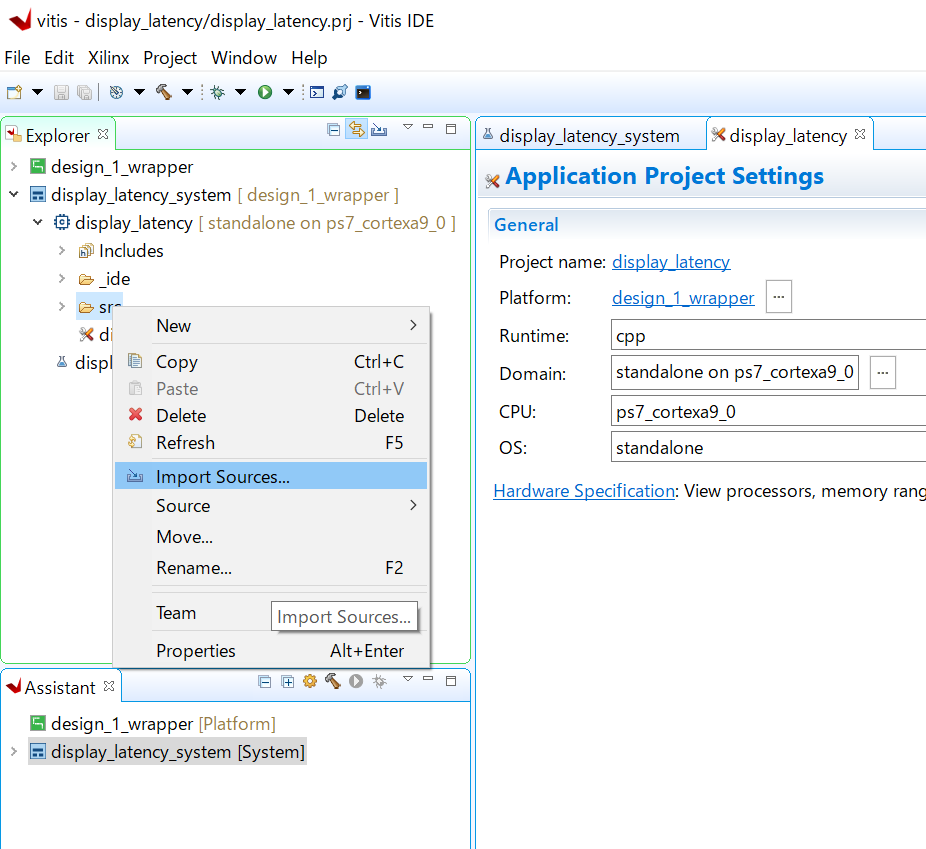Click Collapse All in Explorer panel
The image size is (926, 849).
click(334, 129)
